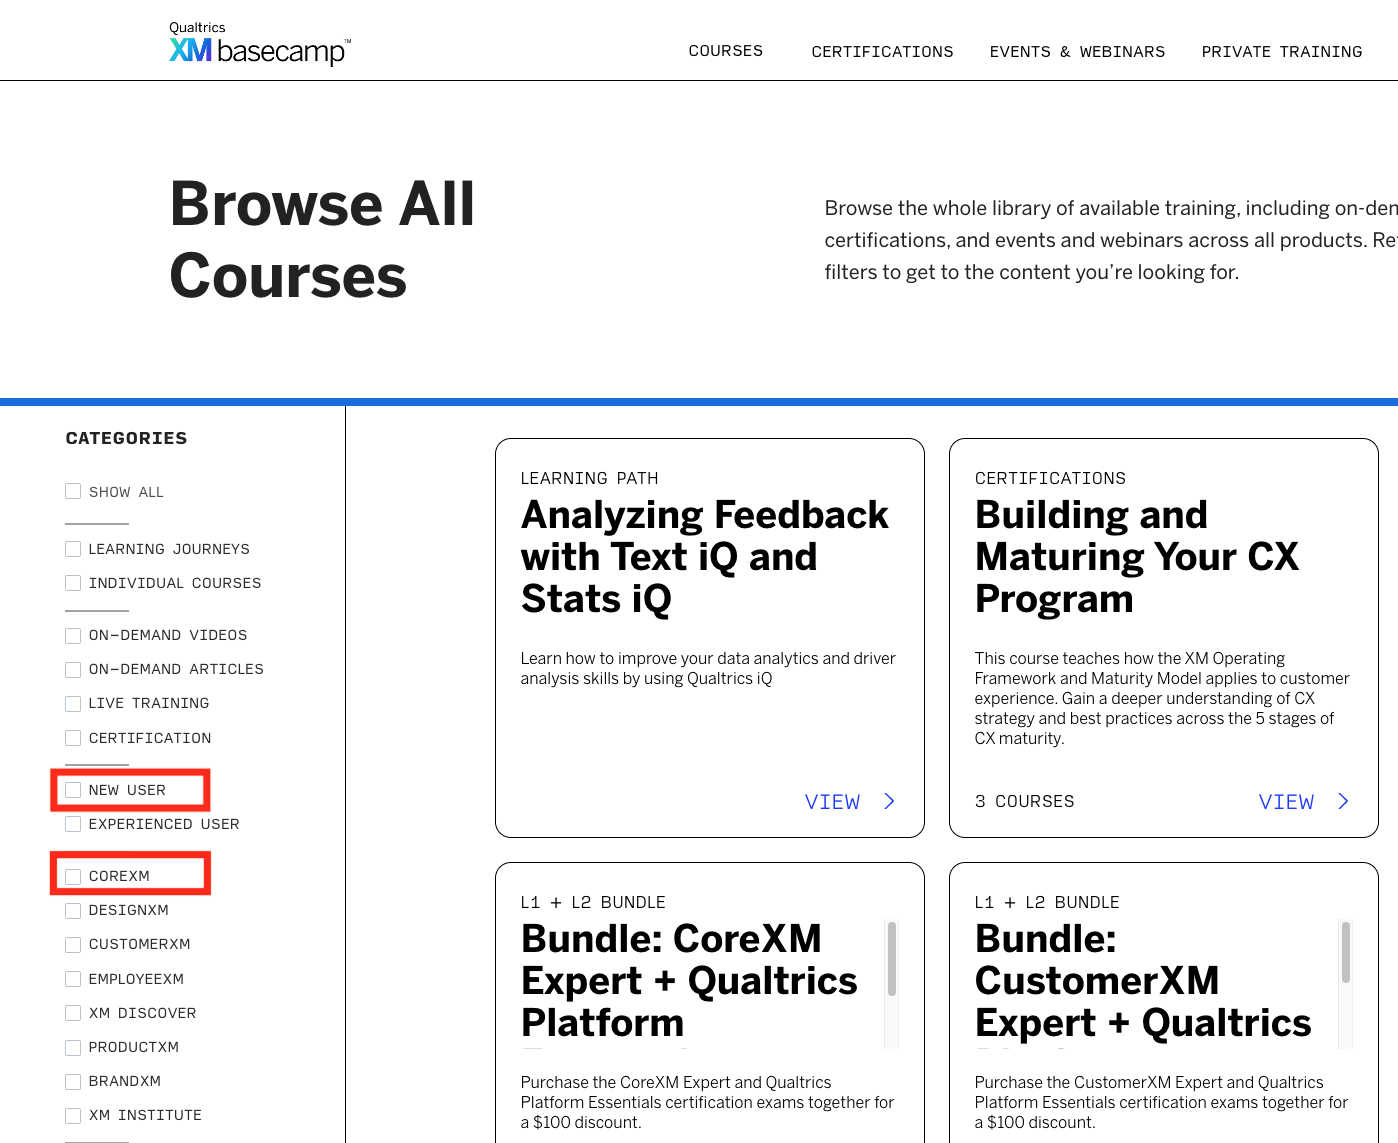This screenshot has height=1143, width=1398.
Task: Click the arrow icon on Analyzing Feedback card
Action: click(x=889, y=802)
